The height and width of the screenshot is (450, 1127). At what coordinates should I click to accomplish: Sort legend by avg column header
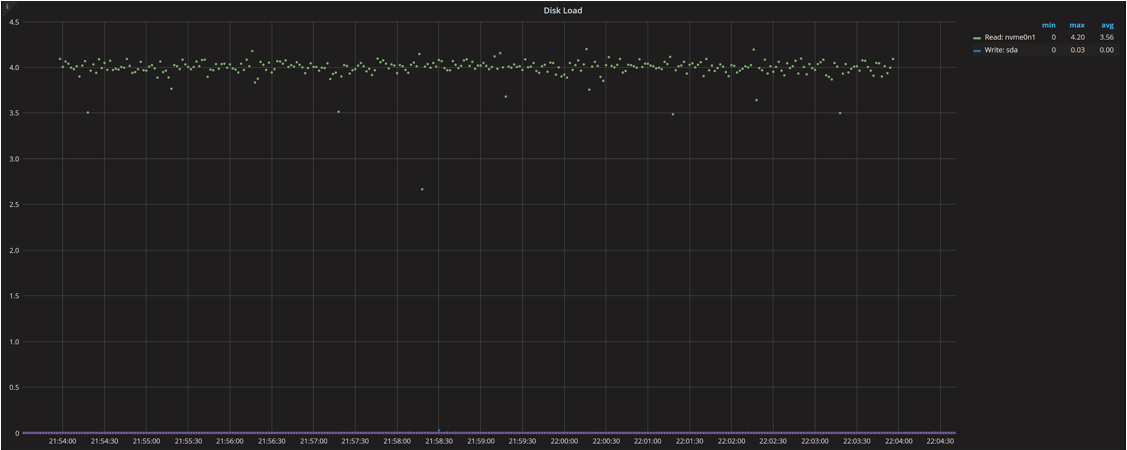click(1106, 25)
